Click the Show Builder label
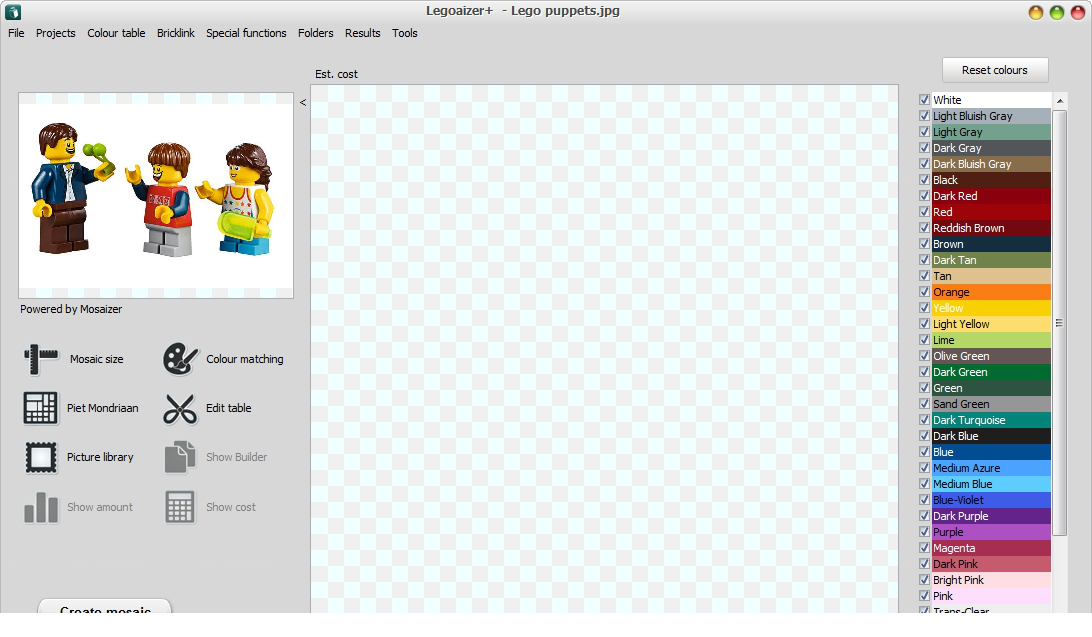Image resolution: width=1092 pixels, height=637 pixels. 236,457
